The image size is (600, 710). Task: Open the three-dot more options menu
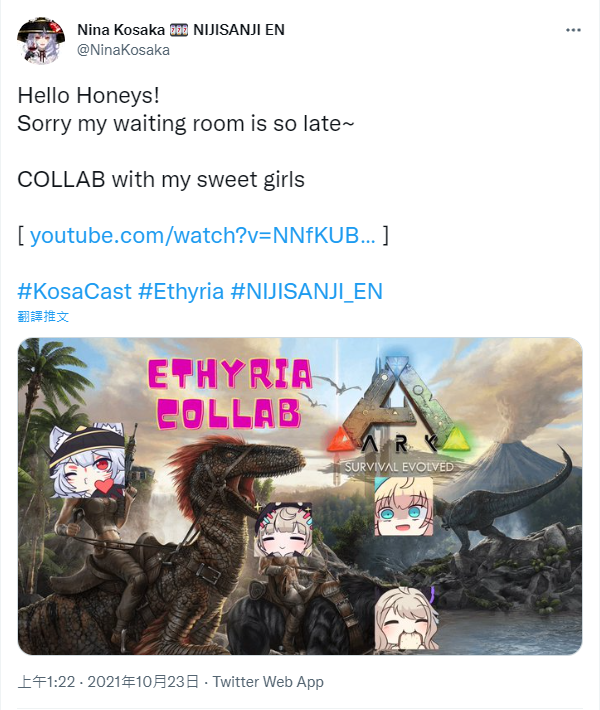[573, 30]
